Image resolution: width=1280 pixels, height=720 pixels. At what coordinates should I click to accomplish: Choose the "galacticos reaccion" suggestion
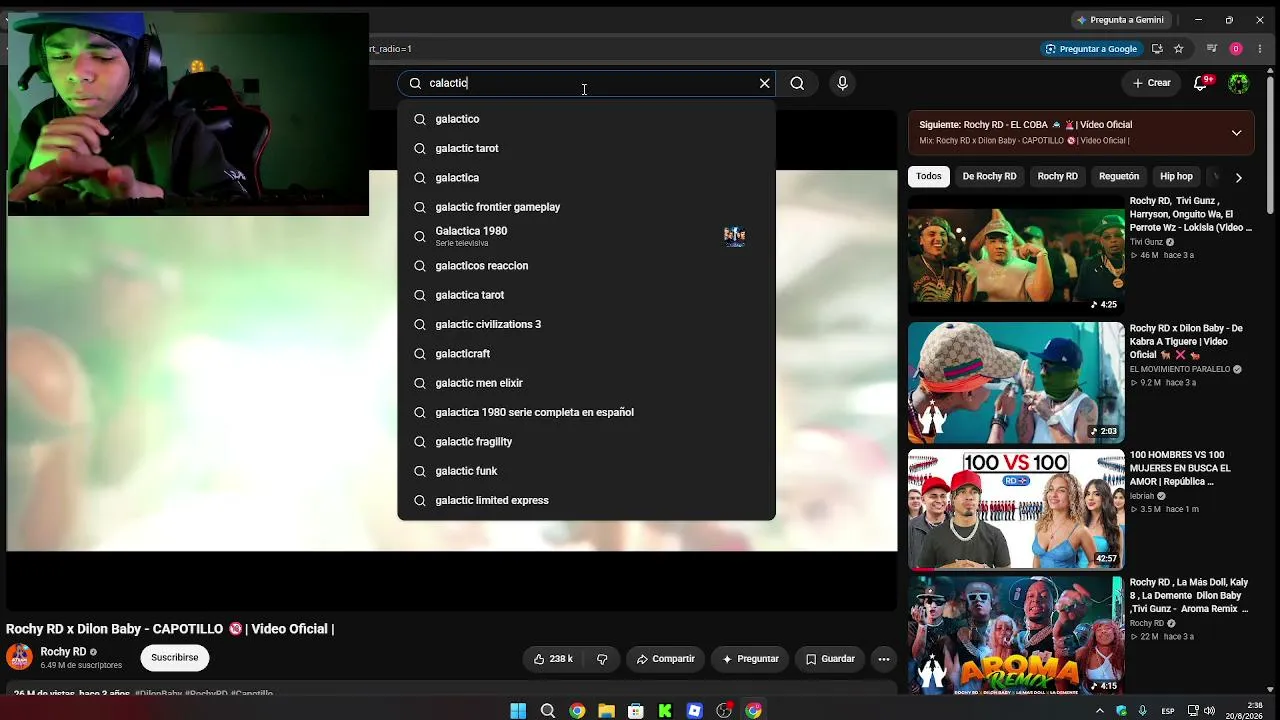[587, 265]
